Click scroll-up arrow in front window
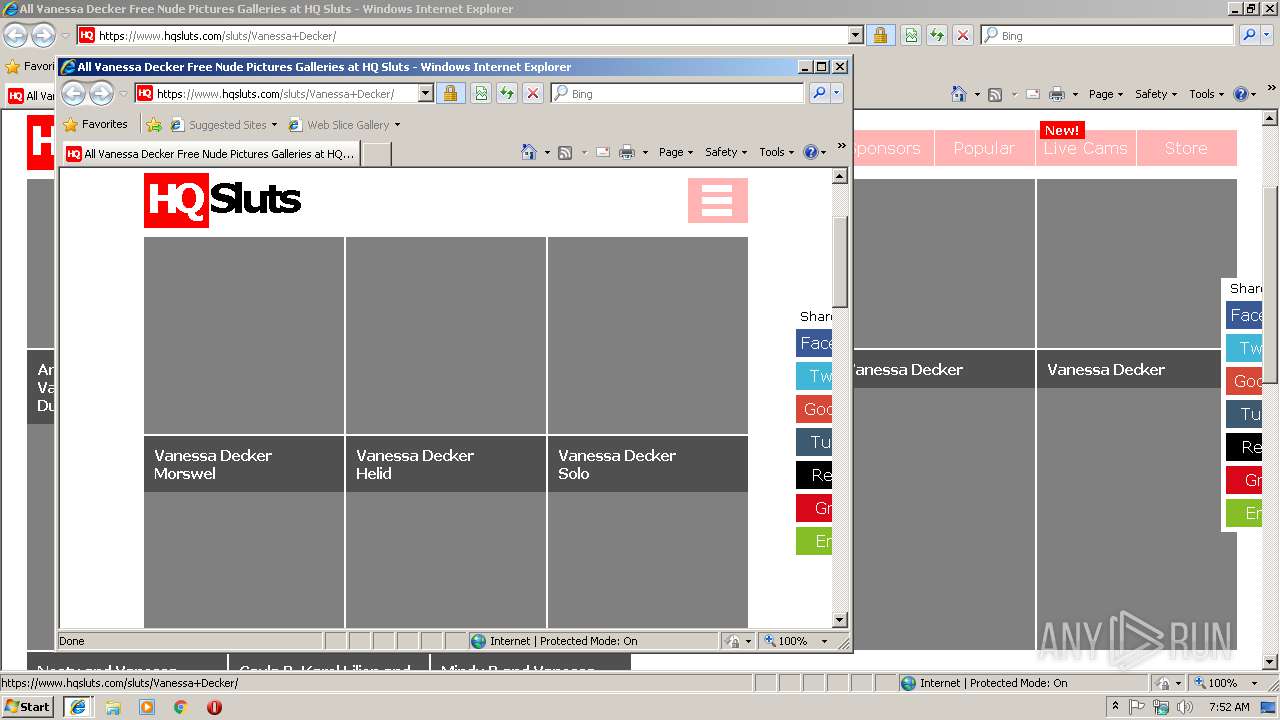1280x720 pixels. click(x=840, y=176)
